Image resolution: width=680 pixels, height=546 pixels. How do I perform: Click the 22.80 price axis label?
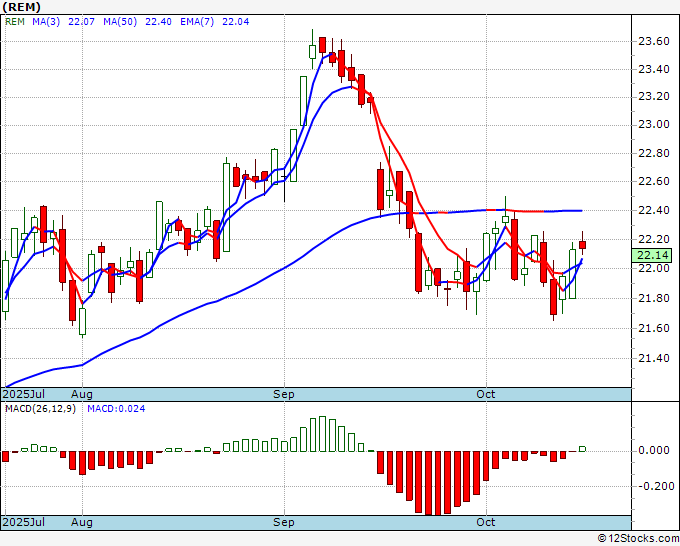(x=654, y=154)
